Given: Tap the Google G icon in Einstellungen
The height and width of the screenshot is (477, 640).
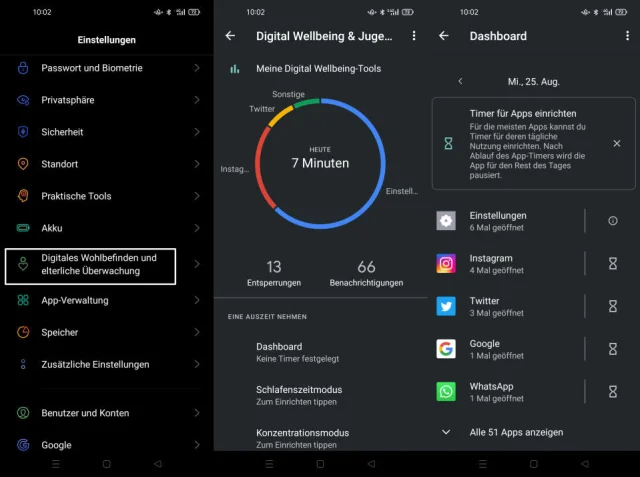Looking at the screenshot, I should click(x=23, y=444).
